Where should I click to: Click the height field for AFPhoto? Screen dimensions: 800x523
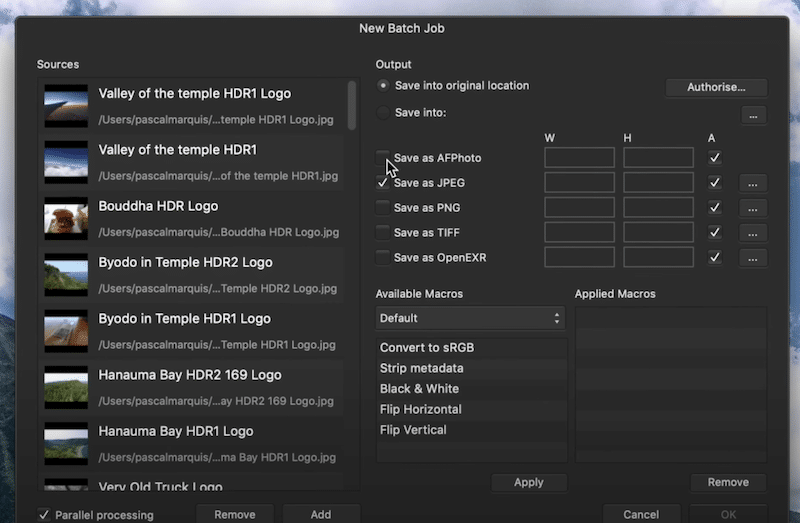(x=658, y=158)
